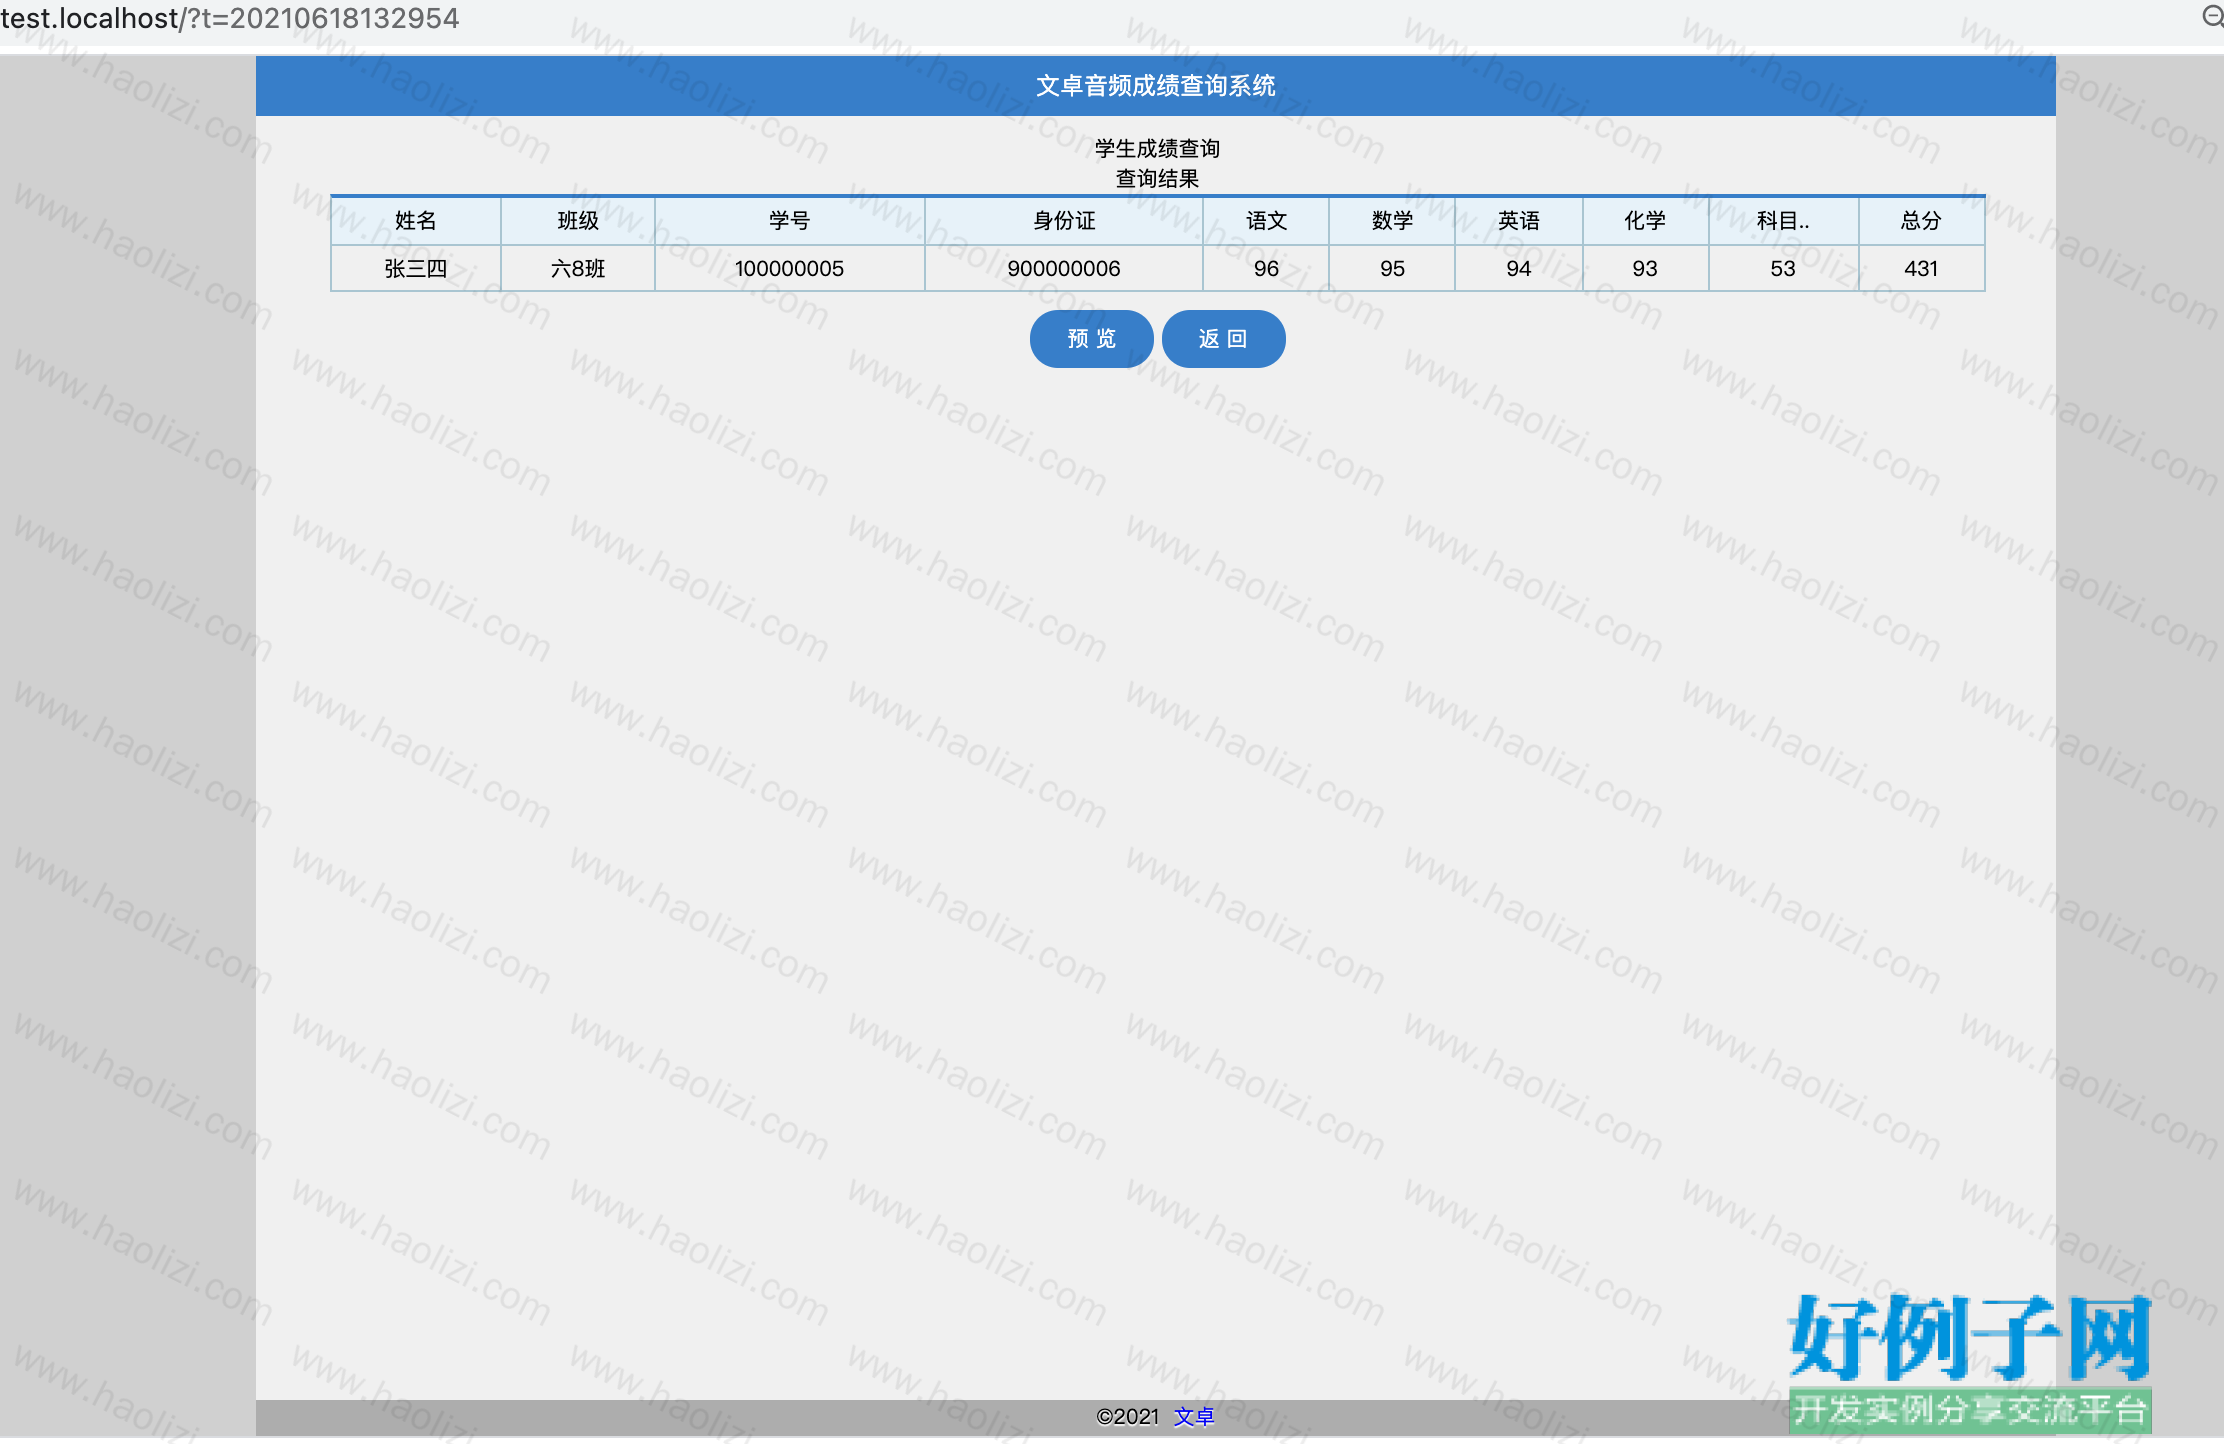
Task: Open the 文卓 footer link
Action: tap(1194, 1416)
